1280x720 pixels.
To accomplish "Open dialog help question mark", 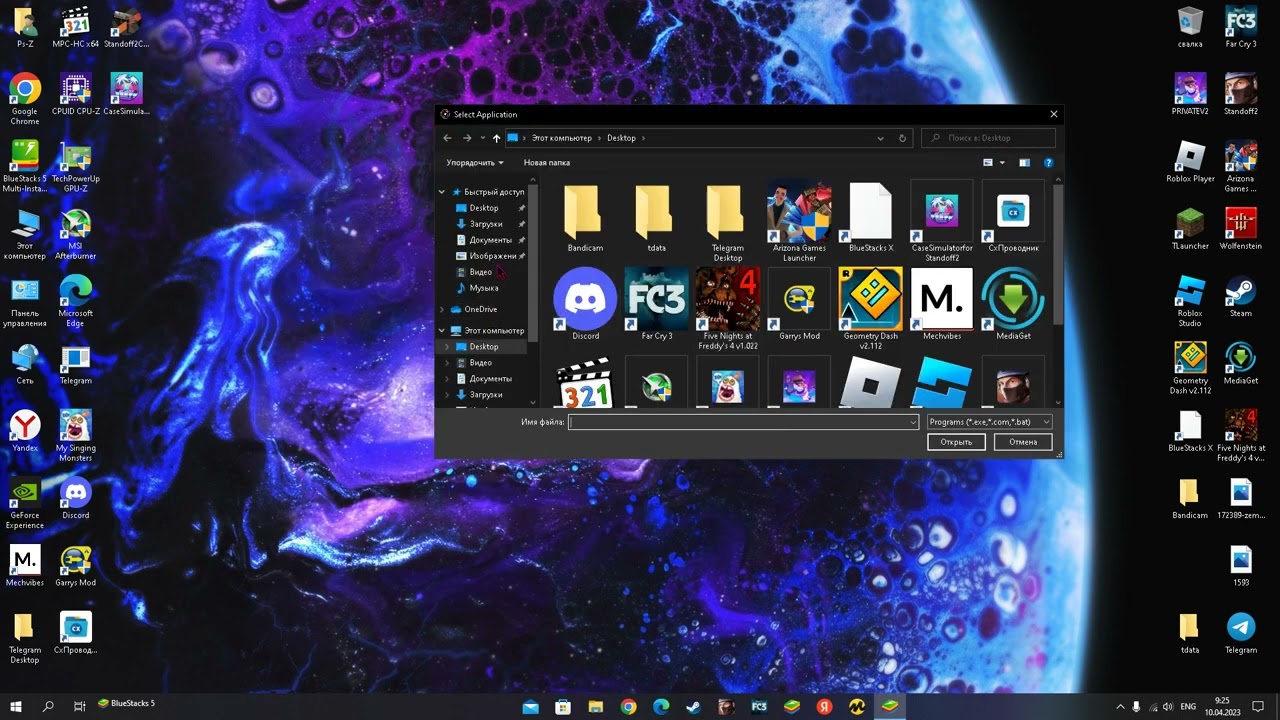I will (x=1048, y=162).
